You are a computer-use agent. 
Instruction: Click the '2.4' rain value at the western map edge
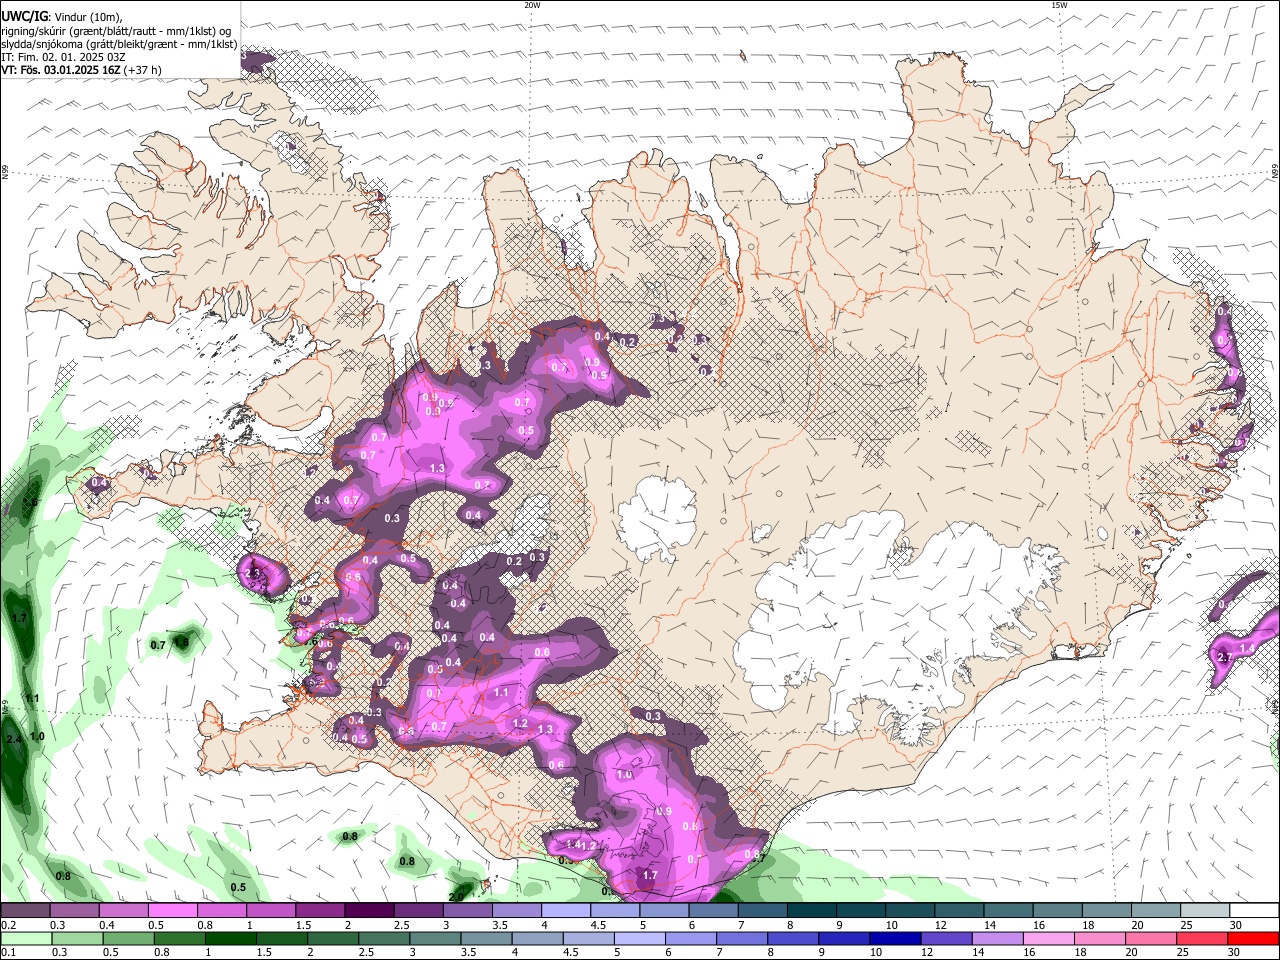point(14,739)
